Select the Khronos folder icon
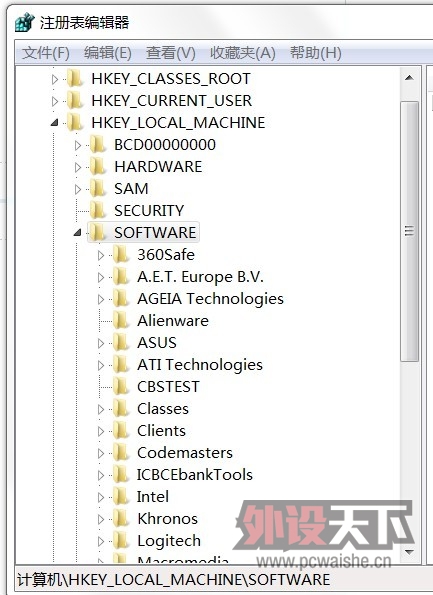433x595 pixels. coord(121,518)
